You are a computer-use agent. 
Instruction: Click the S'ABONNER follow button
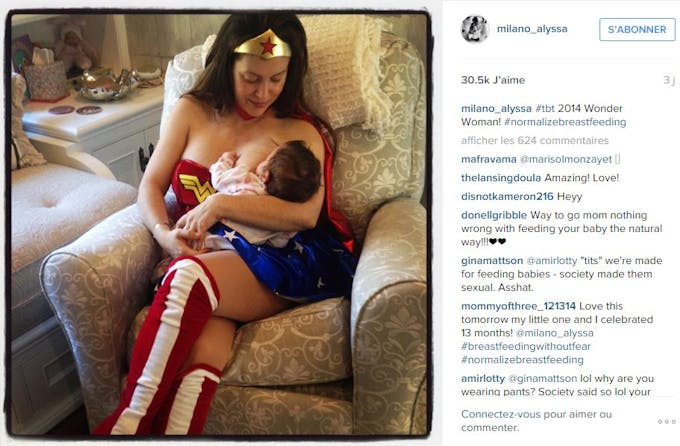coord(637,30)
